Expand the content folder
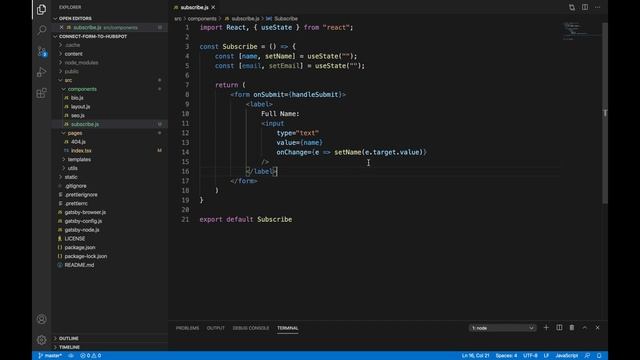 coord(73,54)
